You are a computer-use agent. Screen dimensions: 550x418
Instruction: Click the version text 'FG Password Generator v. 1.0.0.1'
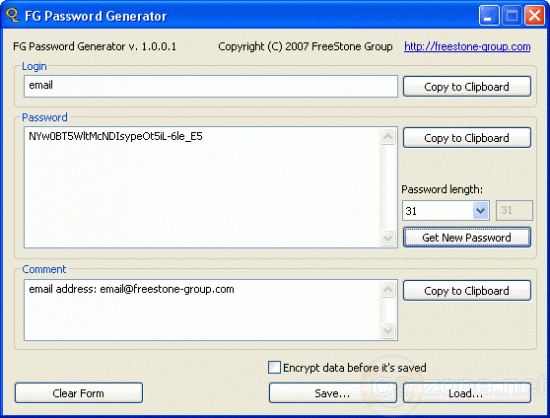click(95, 46)
